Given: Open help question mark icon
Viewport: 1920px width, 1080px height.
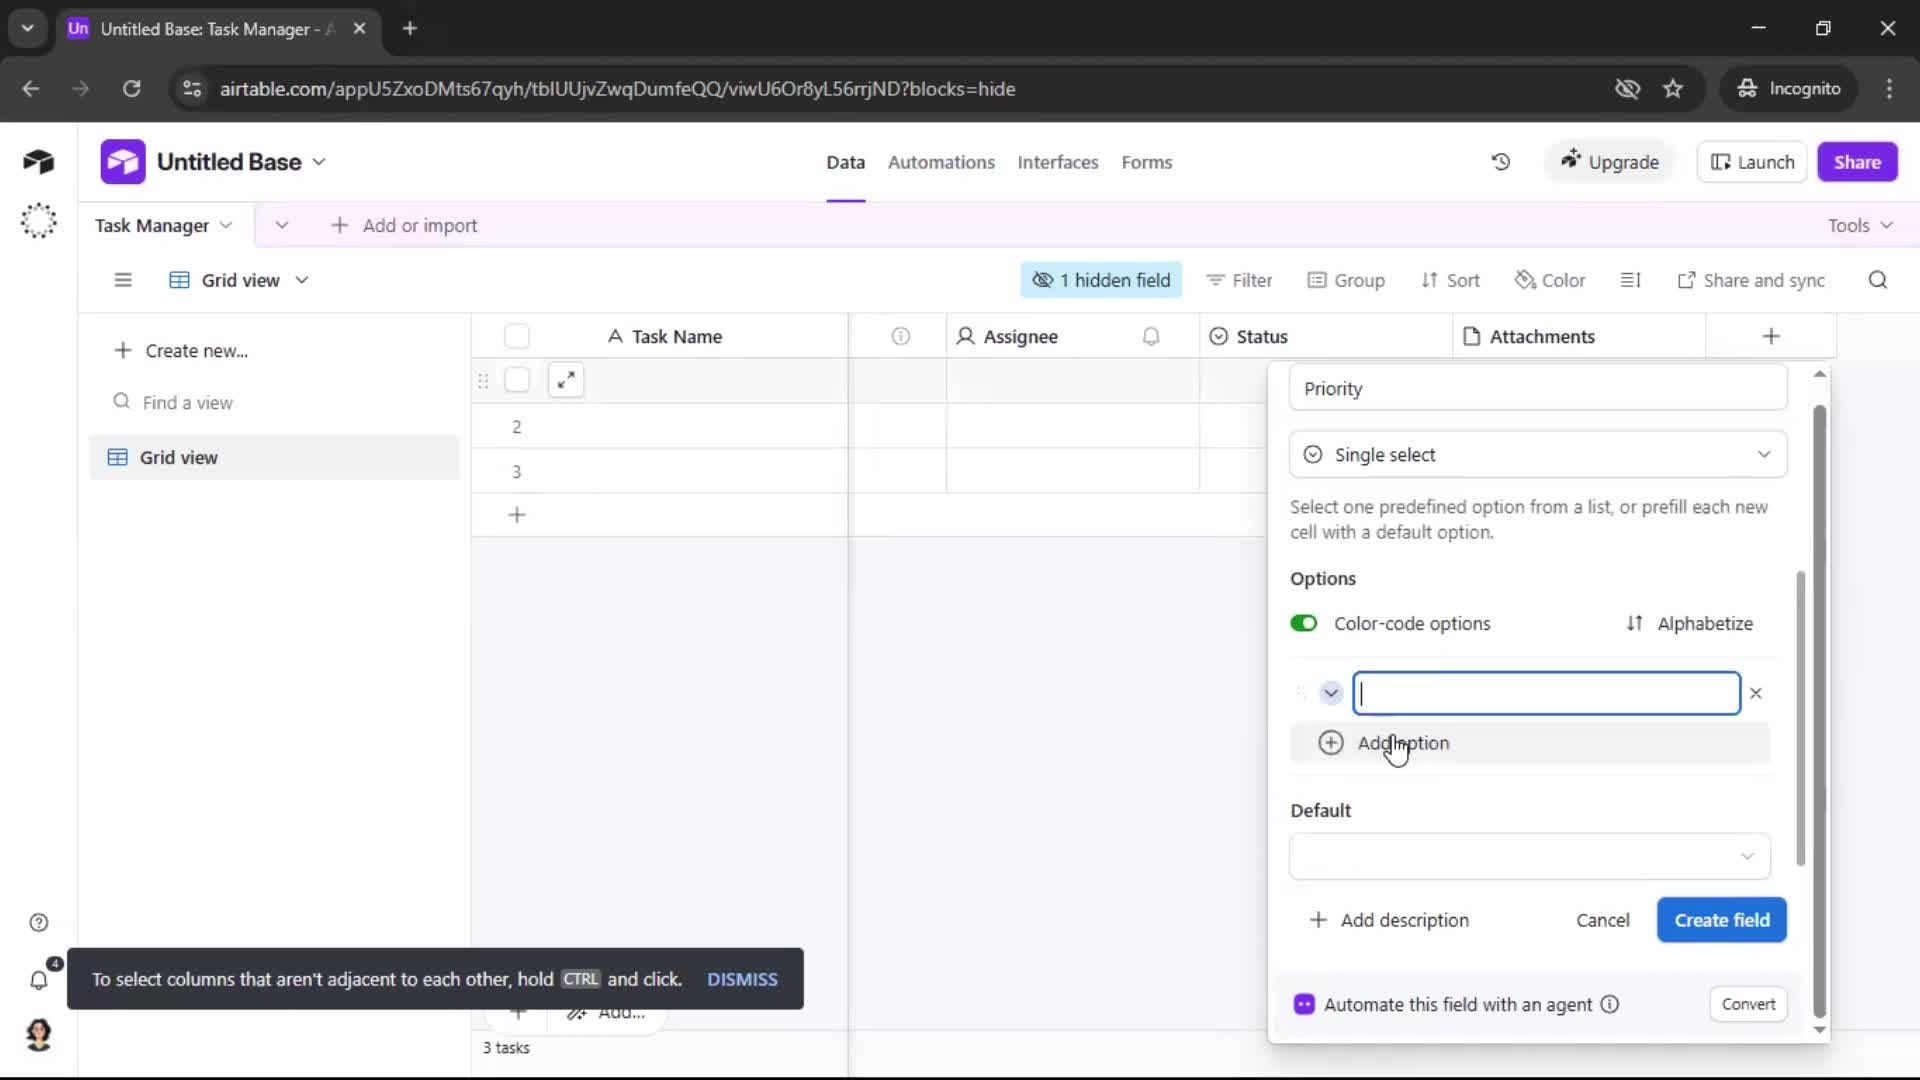Looking at the screenshot, I should coord(38,922).
